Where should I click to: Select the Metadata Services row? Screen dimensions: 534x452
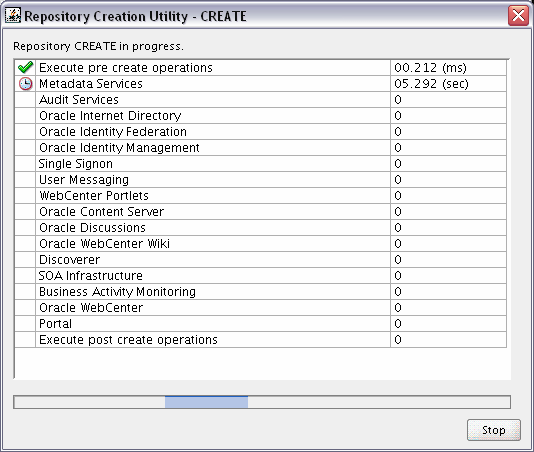point(261,83)
